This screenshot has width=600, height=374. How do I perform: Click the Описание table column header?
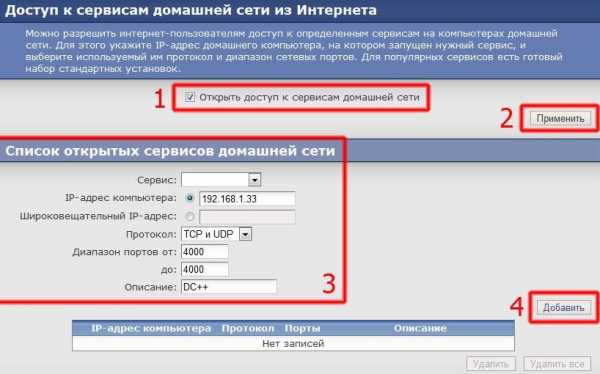tap(420, 328)
